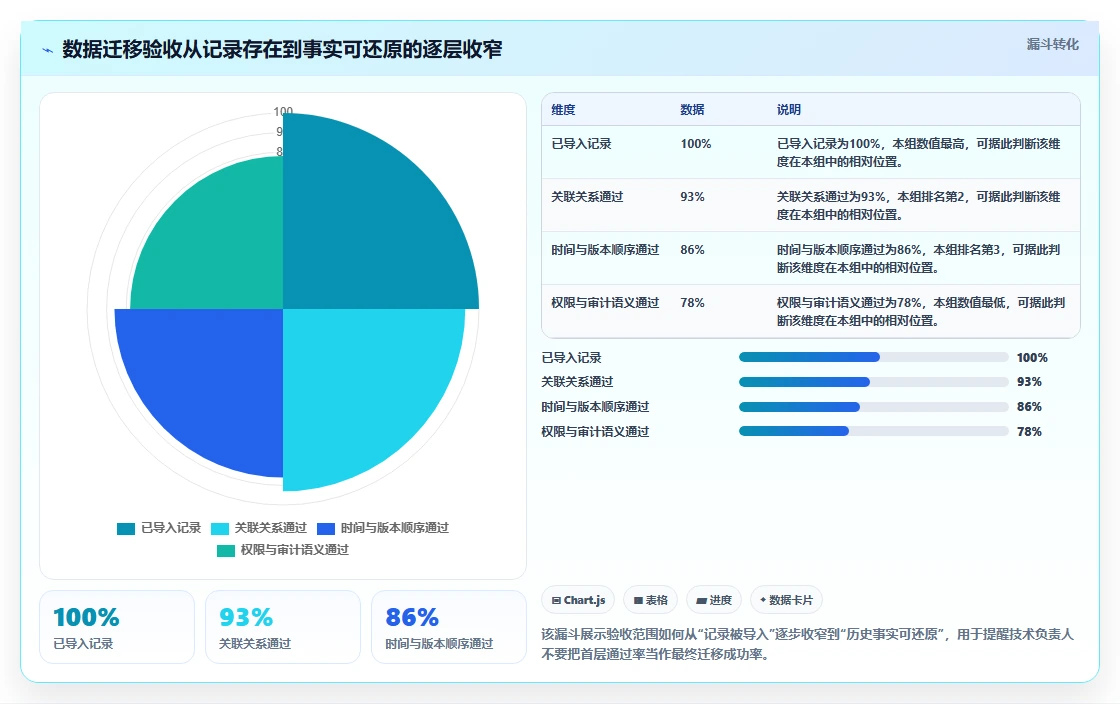Screen dimensions: 1120x704
Task: Click the 78% label beside progress bar
Action: click(x=1029, y=431)
